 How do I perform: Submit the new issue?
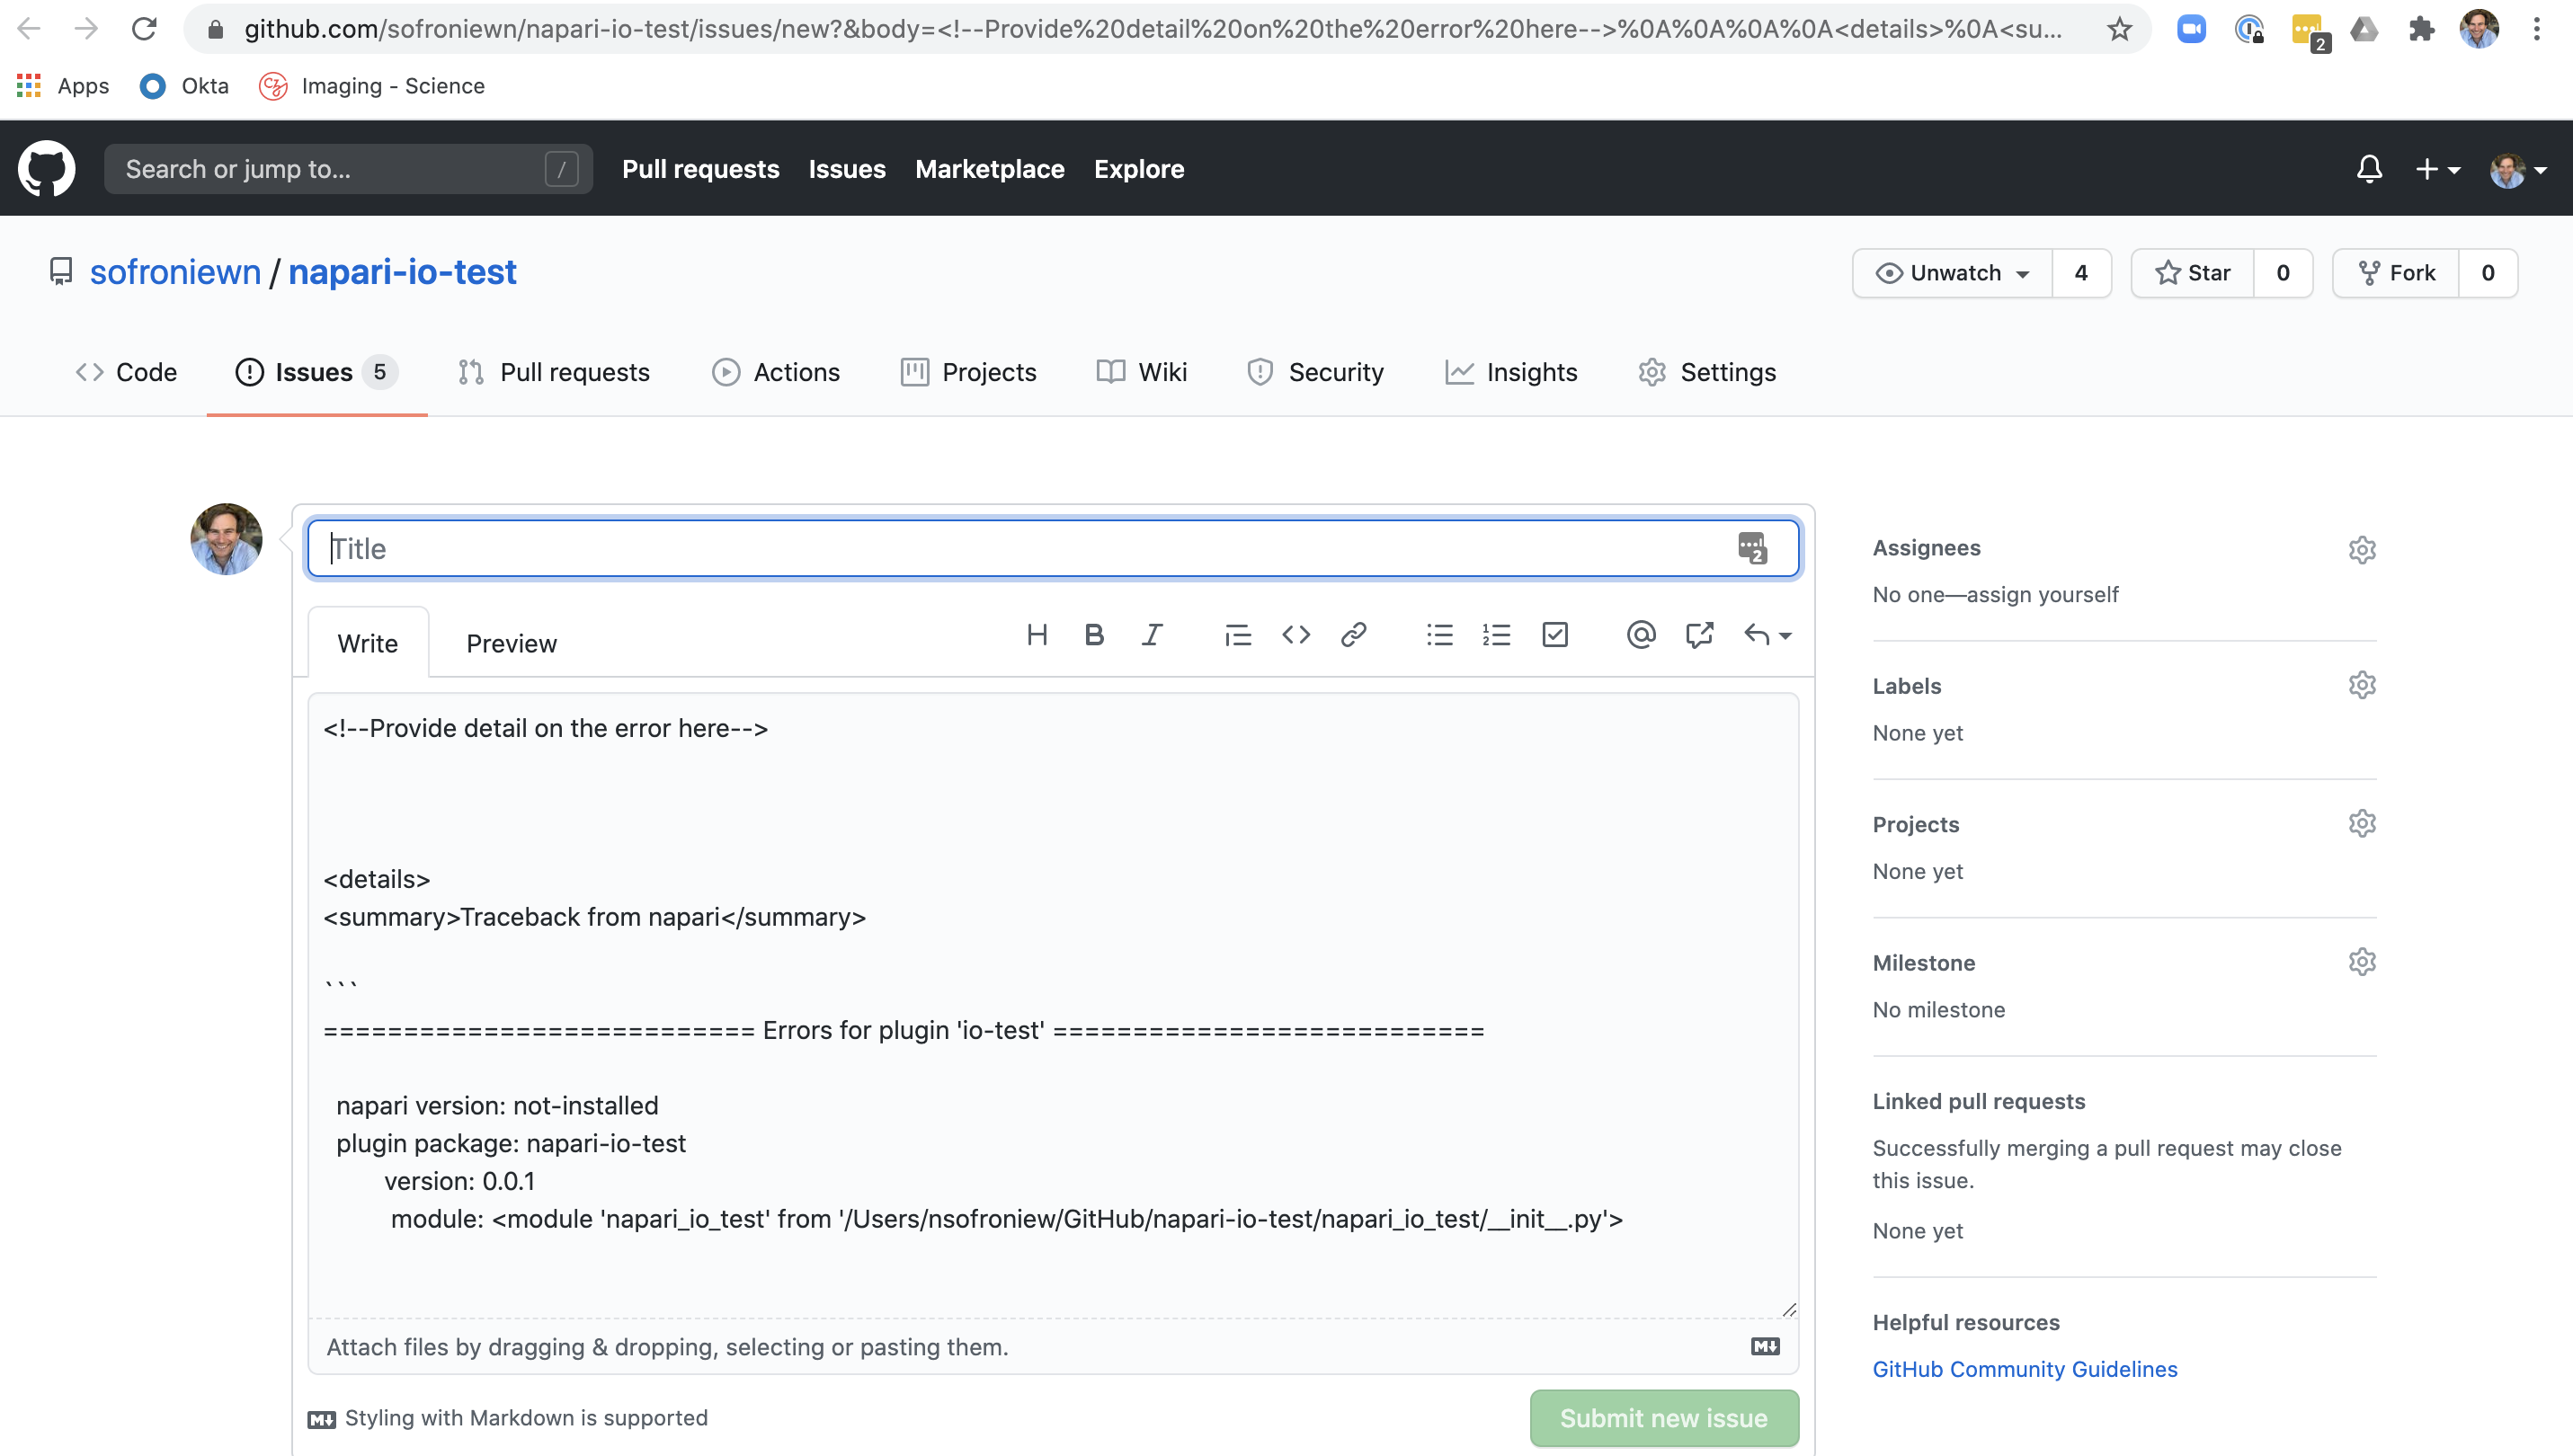point(1663,1418)
